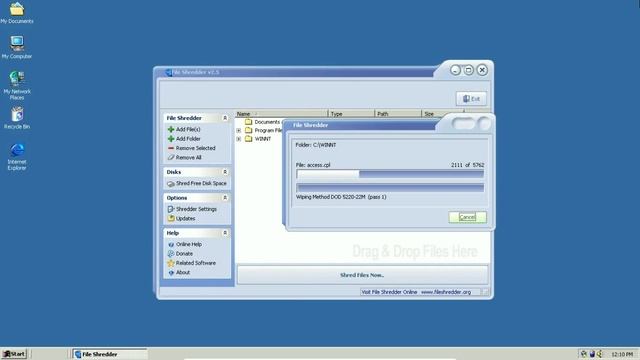Close the main File Shredder window
This screenshot has width=640, height=360.
coord(482,70)
